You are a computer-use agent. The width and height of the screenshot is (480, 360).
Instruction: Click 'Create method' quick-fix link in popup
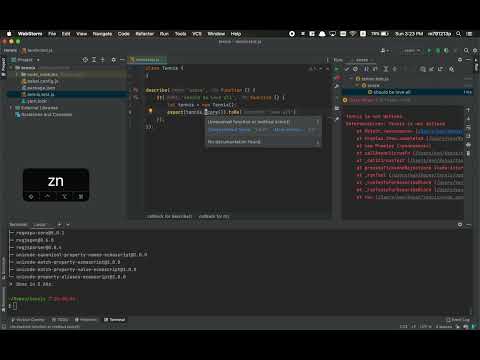point(229,130)
